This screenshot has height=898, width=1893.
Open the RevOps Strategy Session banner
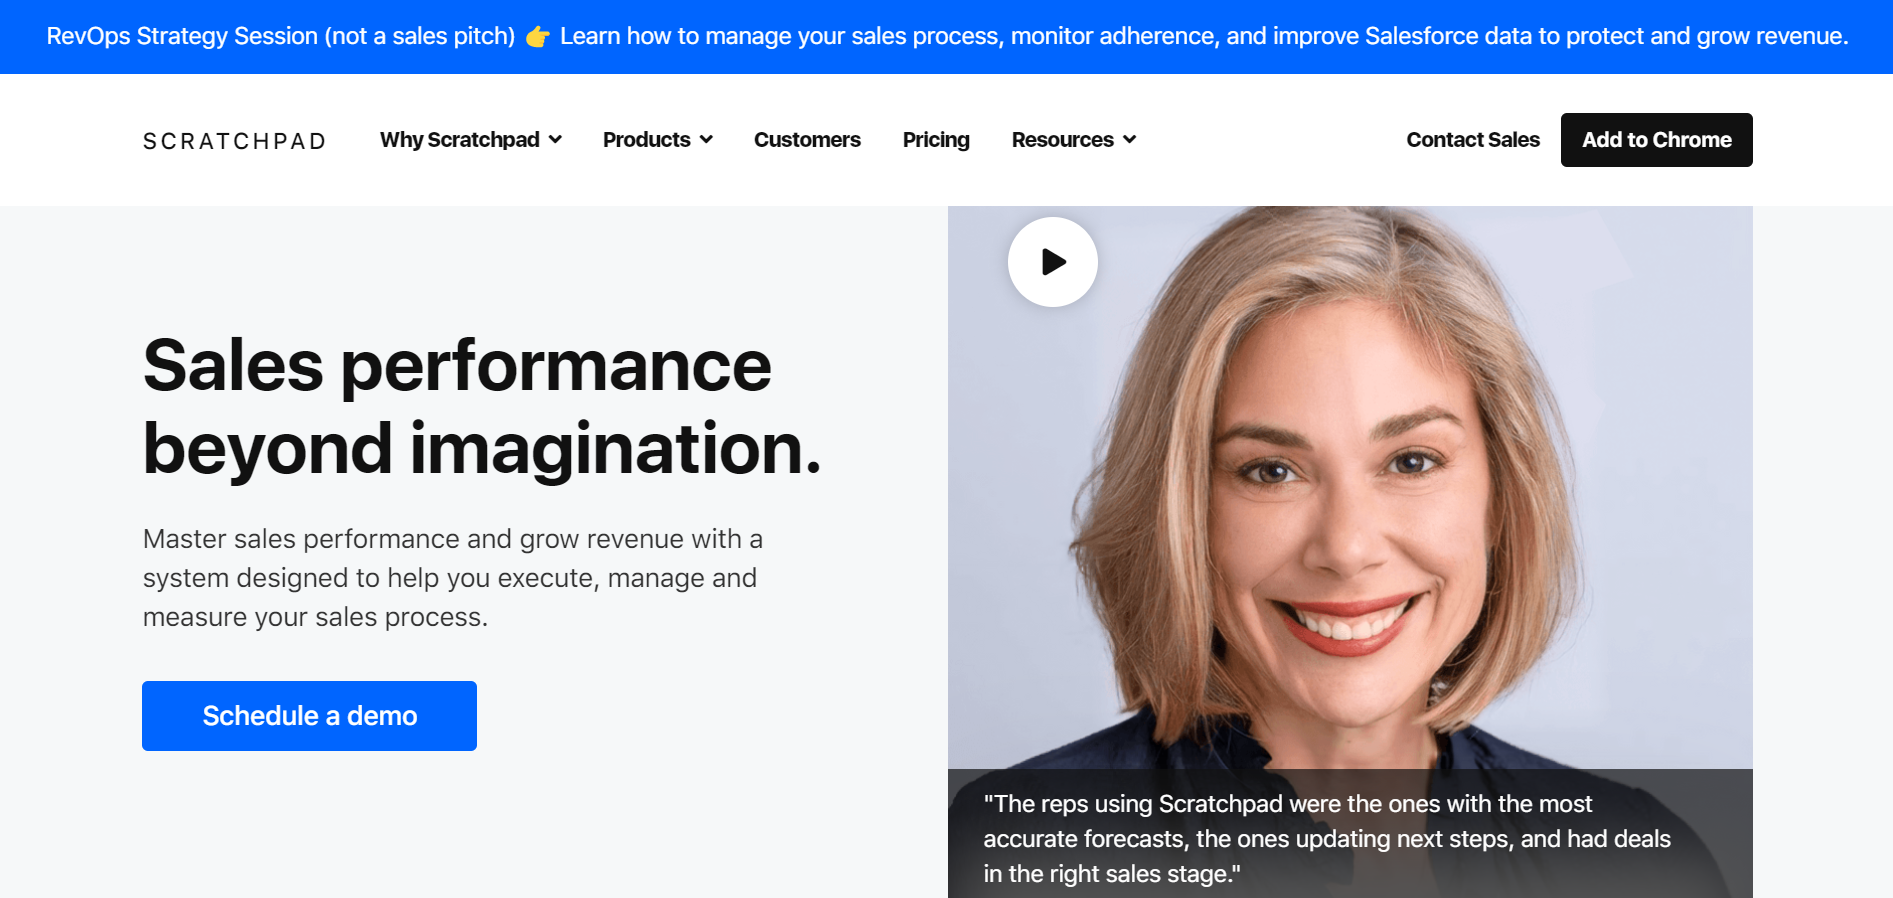(946, 37)
